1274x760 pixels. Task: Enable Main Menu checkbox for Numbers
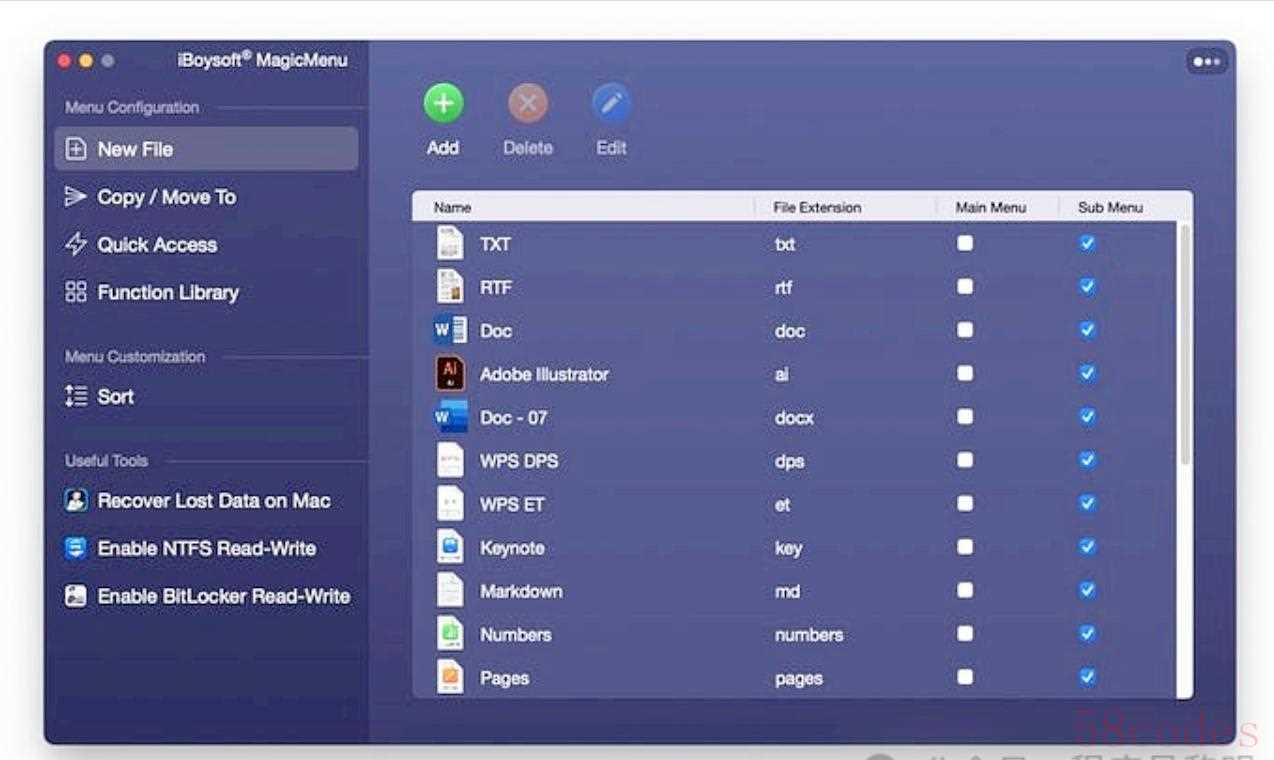pyautogui.click(x=965, y=633)
